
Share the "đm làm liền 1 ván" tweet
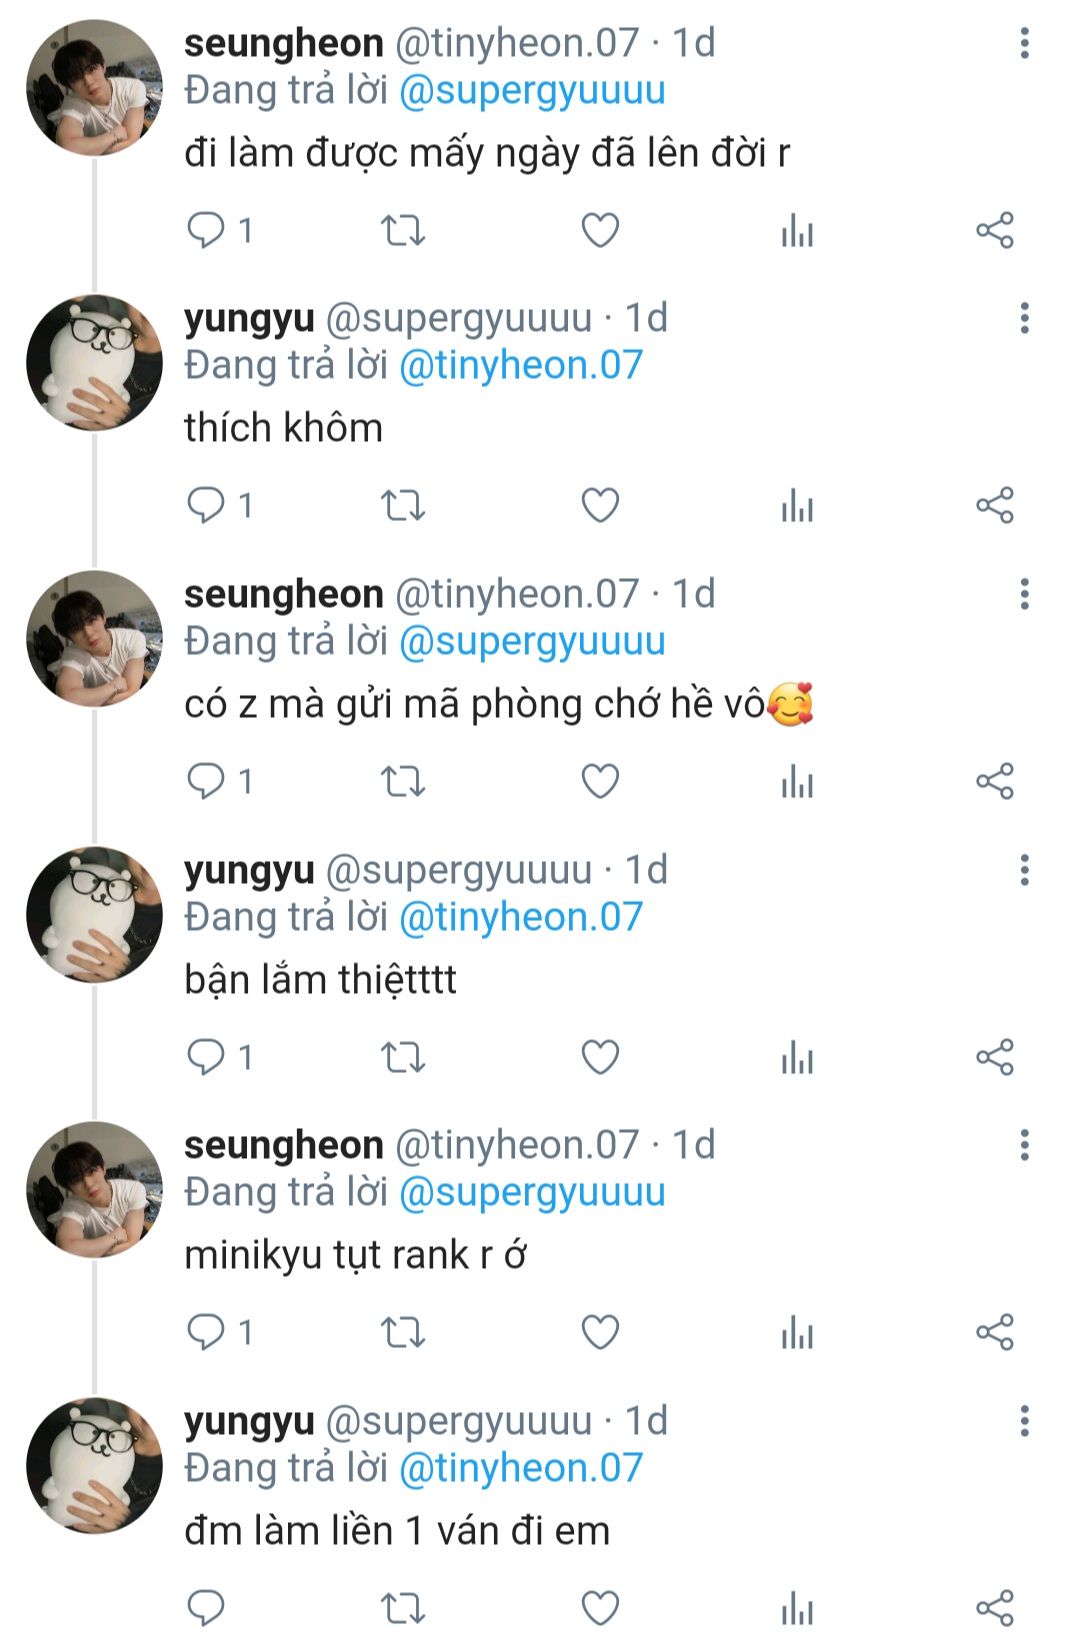click(995, 1608)
